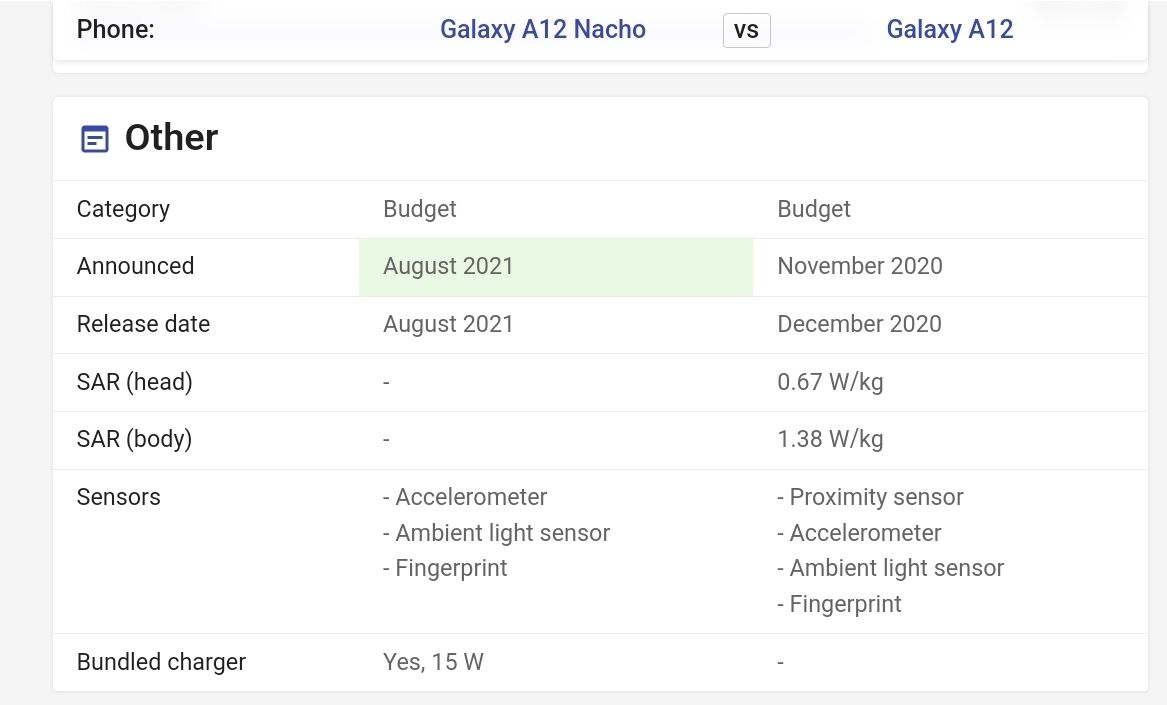Click the Sensors row label
Screen dimensions: 1167x705
(x=118, y=497)
